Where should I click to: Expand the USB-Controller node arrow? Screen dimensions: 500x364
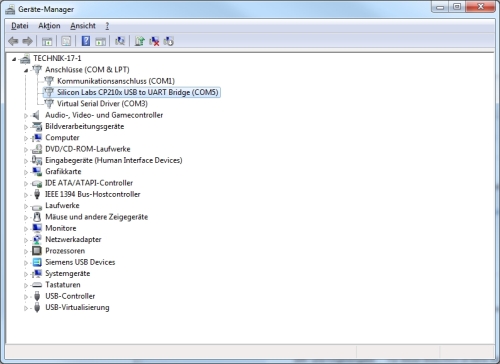coord(26,297)
